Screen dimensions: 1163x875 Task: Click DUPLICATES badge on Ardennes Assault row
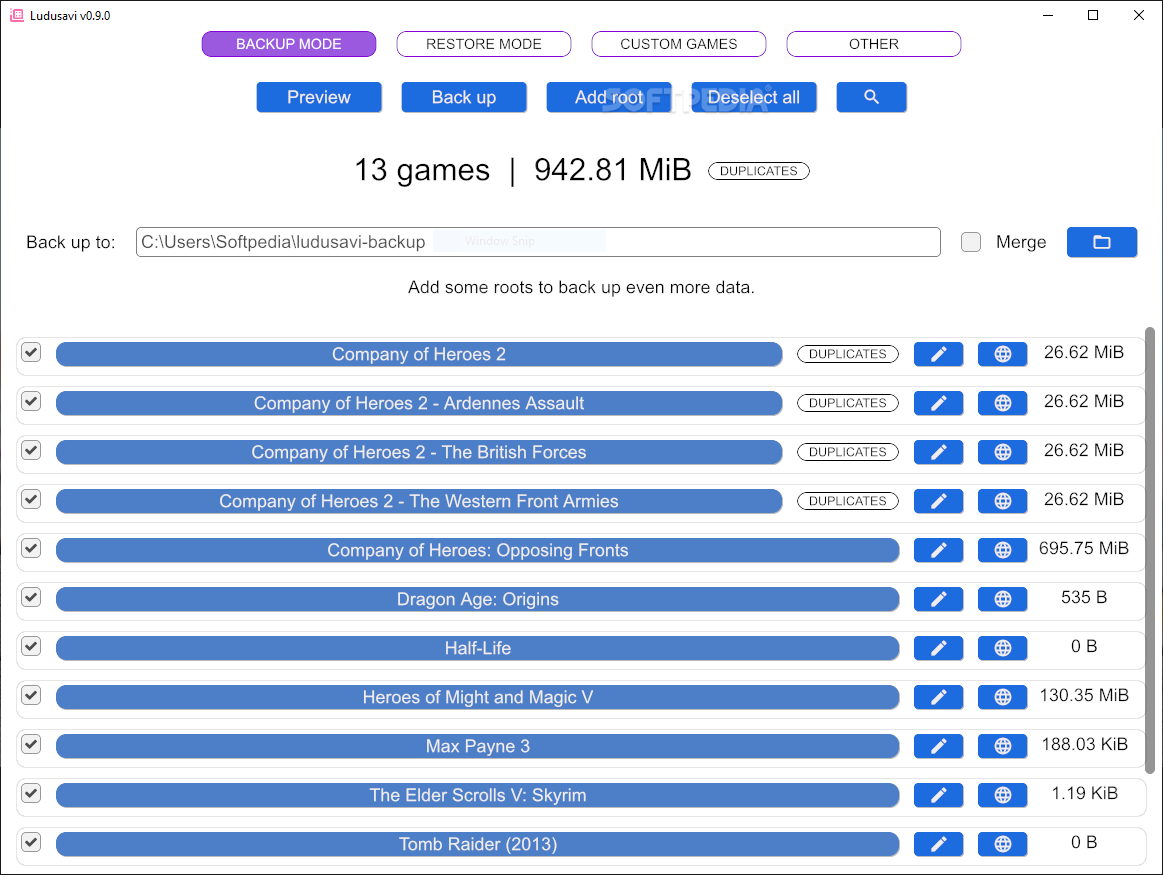[848, 403]
